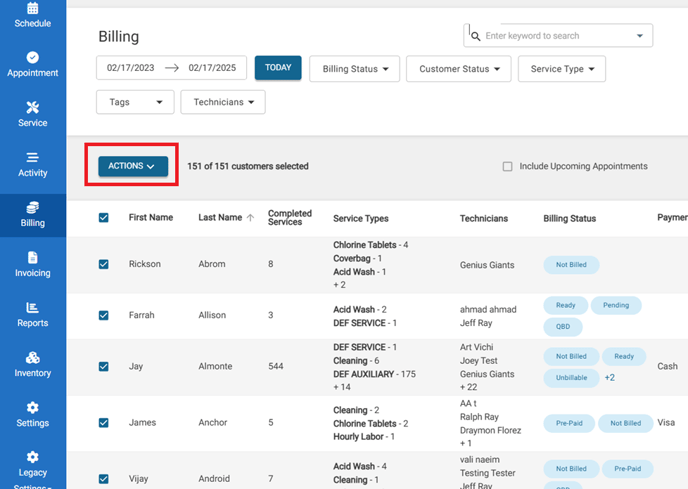Expand the Billing Status filter dropdown
Viewport: 688px width, 489px height.
[x=354, y=69]
